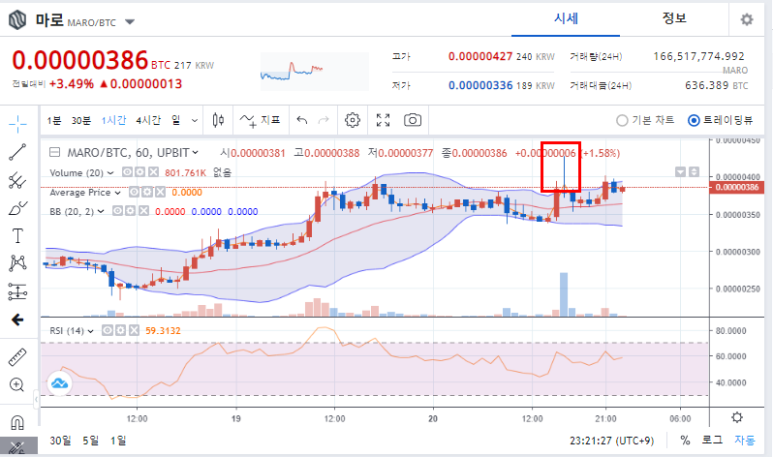Click the 0.00000386 current price label

pyautogui.click(x=737, y=187)
